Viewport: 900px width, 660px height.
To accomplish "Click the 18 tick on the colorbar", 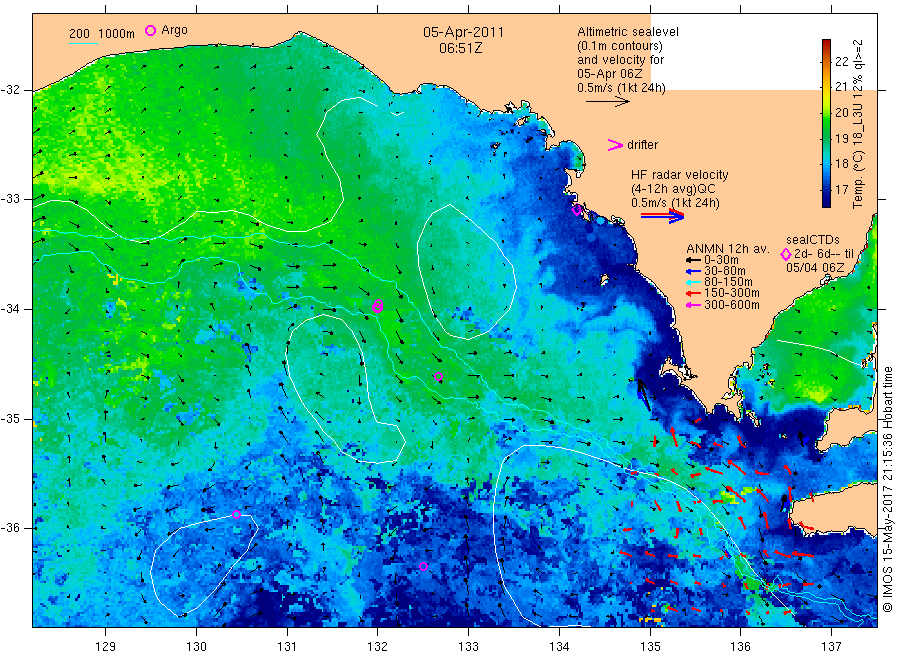I will [841, 164].
